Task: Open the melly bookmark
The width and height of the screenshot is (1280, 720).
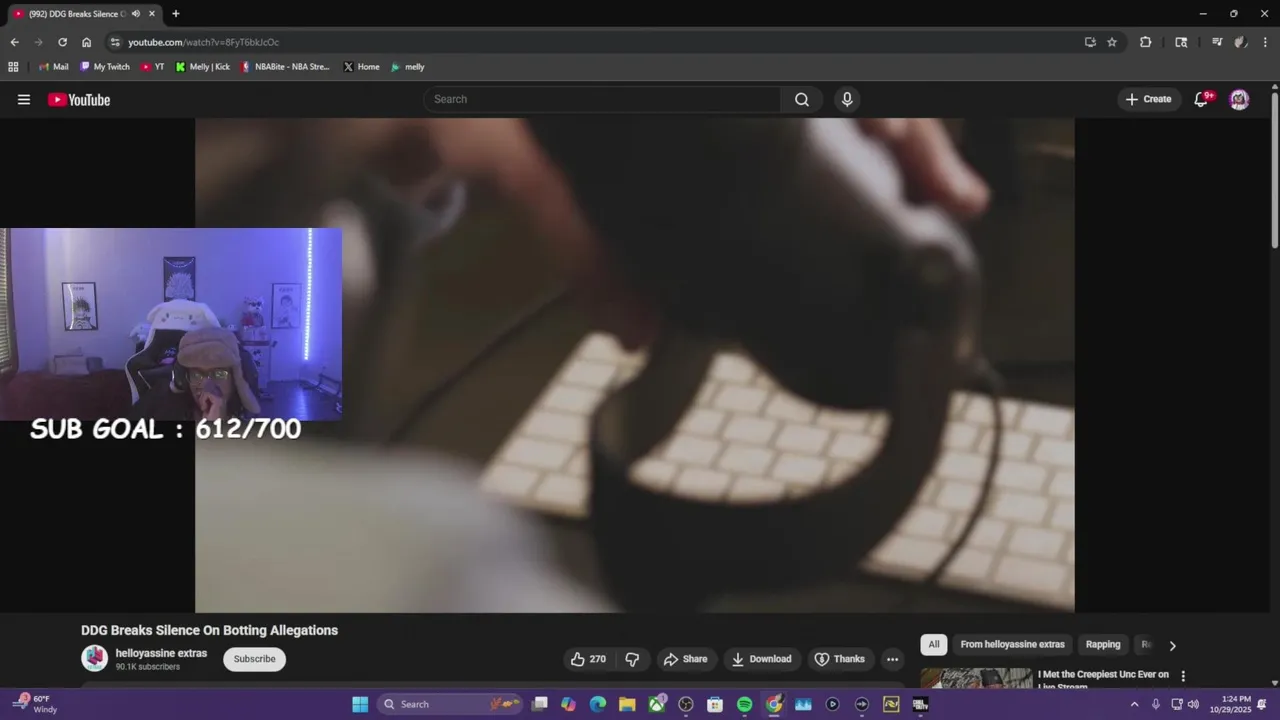Action: point(408,67)
